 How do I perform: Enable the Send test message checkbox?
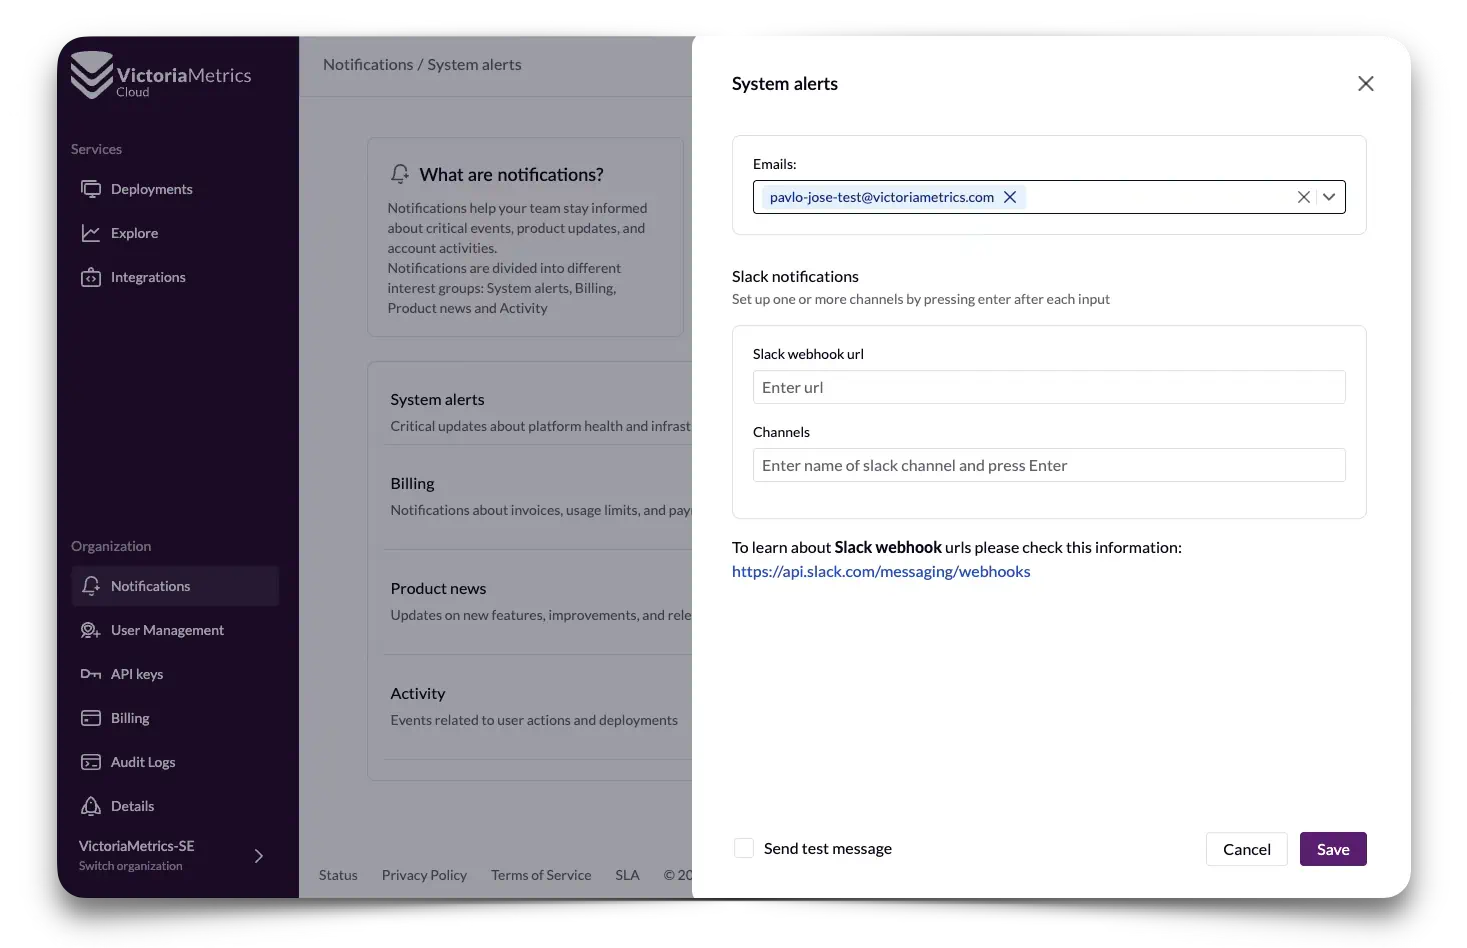coord(744,848)
